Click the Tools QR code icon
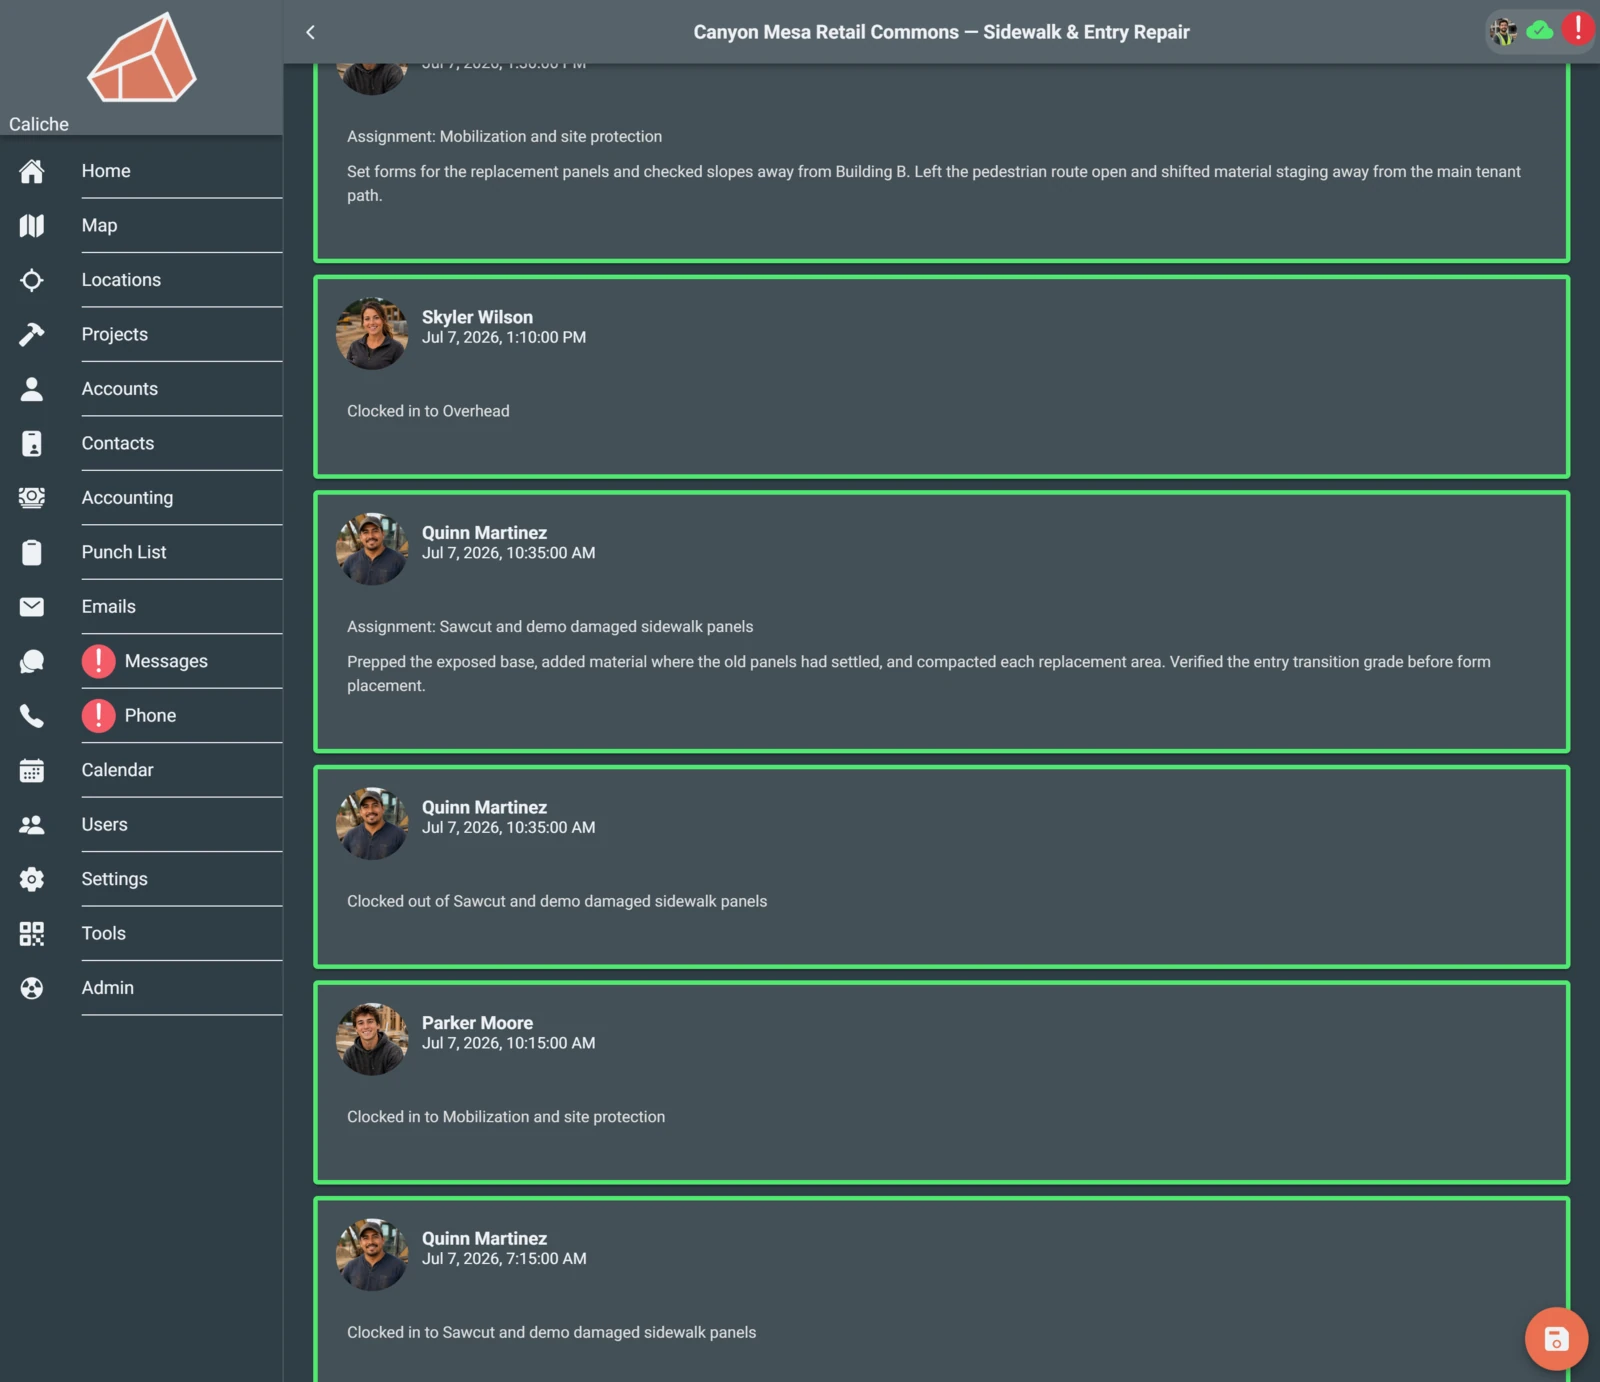The image size is (1600, 1382). click(x=32, y=934)
